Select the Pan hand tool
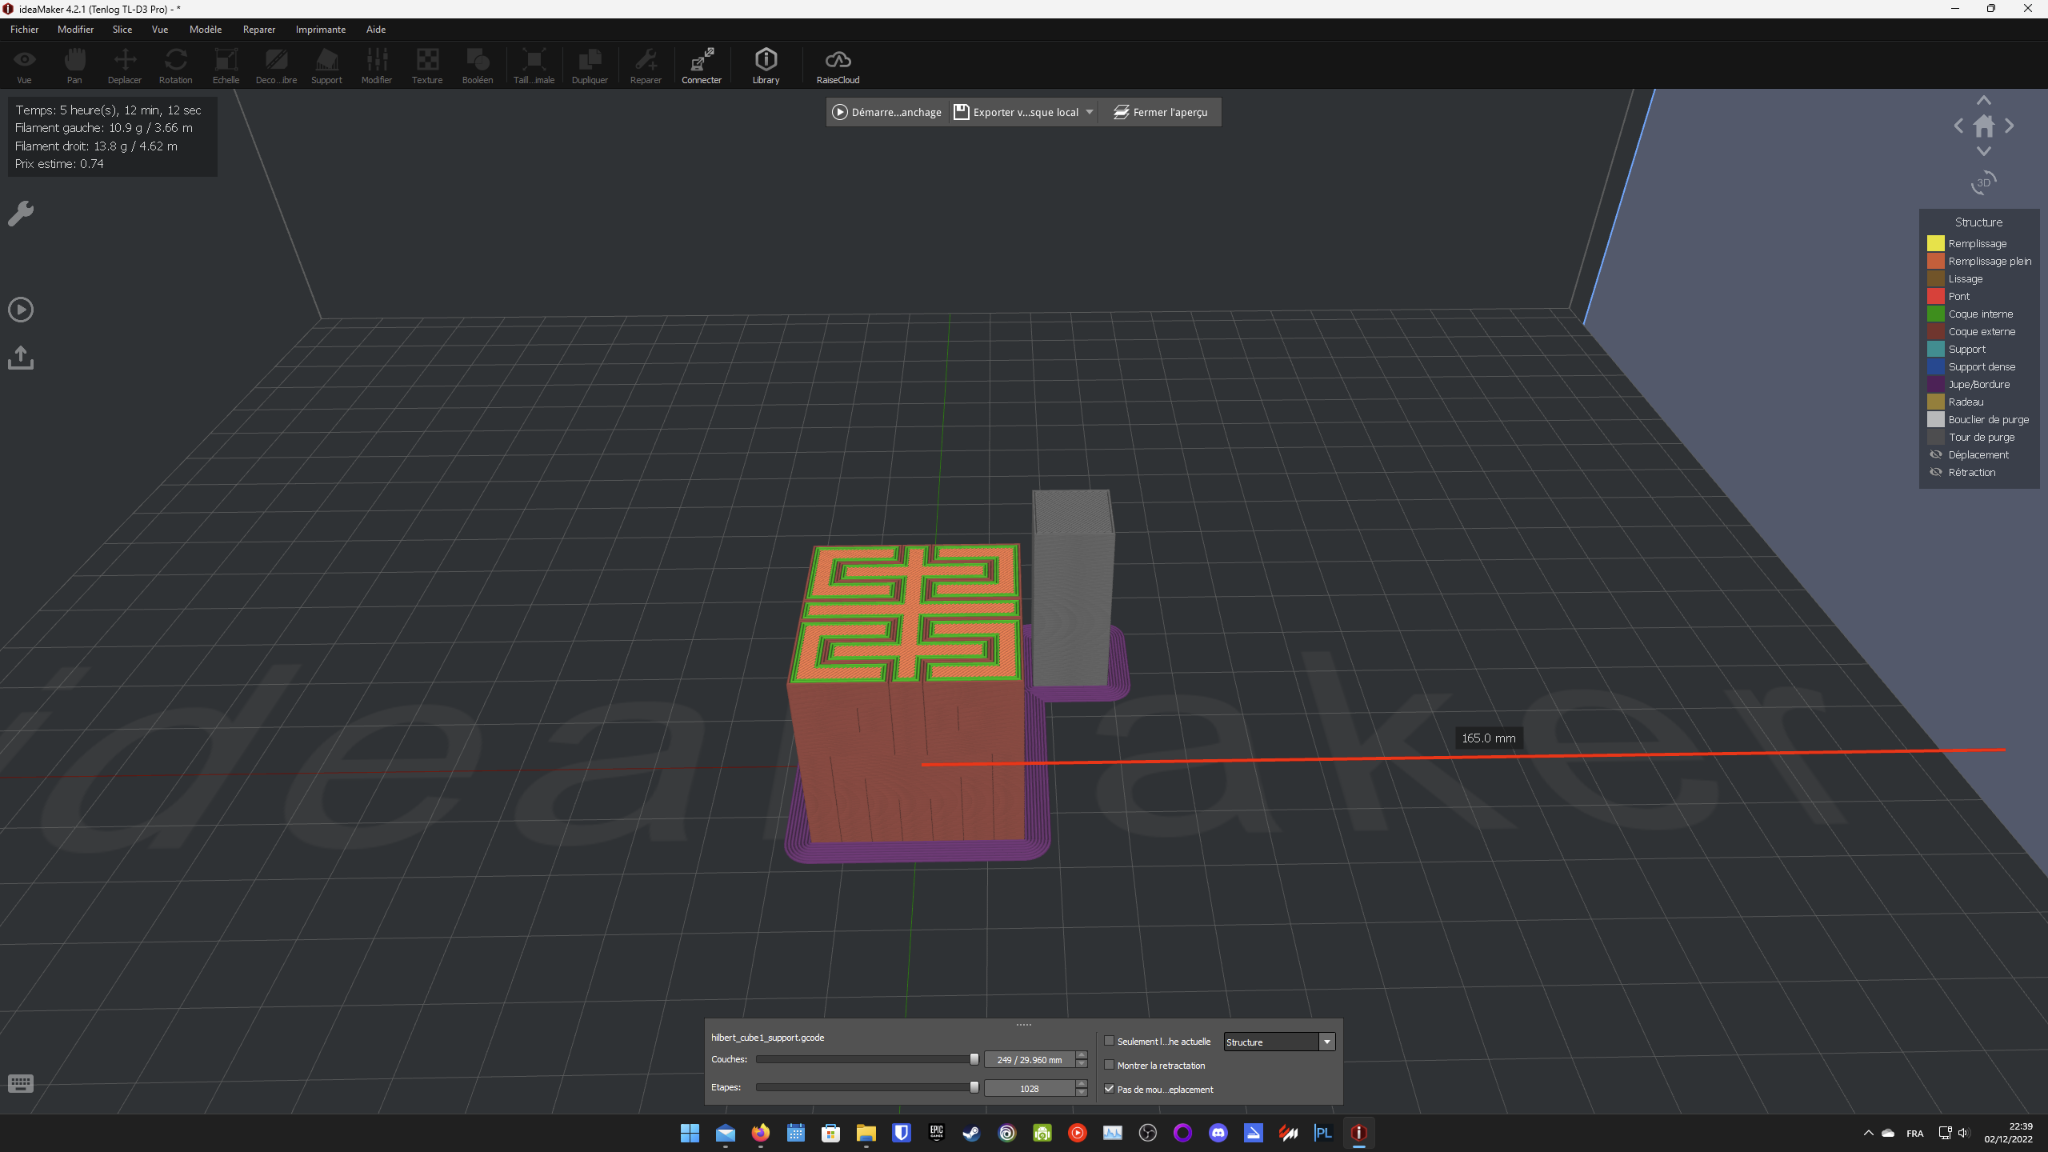Image resolution: width=2048 pixels, height=1152 pixels. coord(75,66)
